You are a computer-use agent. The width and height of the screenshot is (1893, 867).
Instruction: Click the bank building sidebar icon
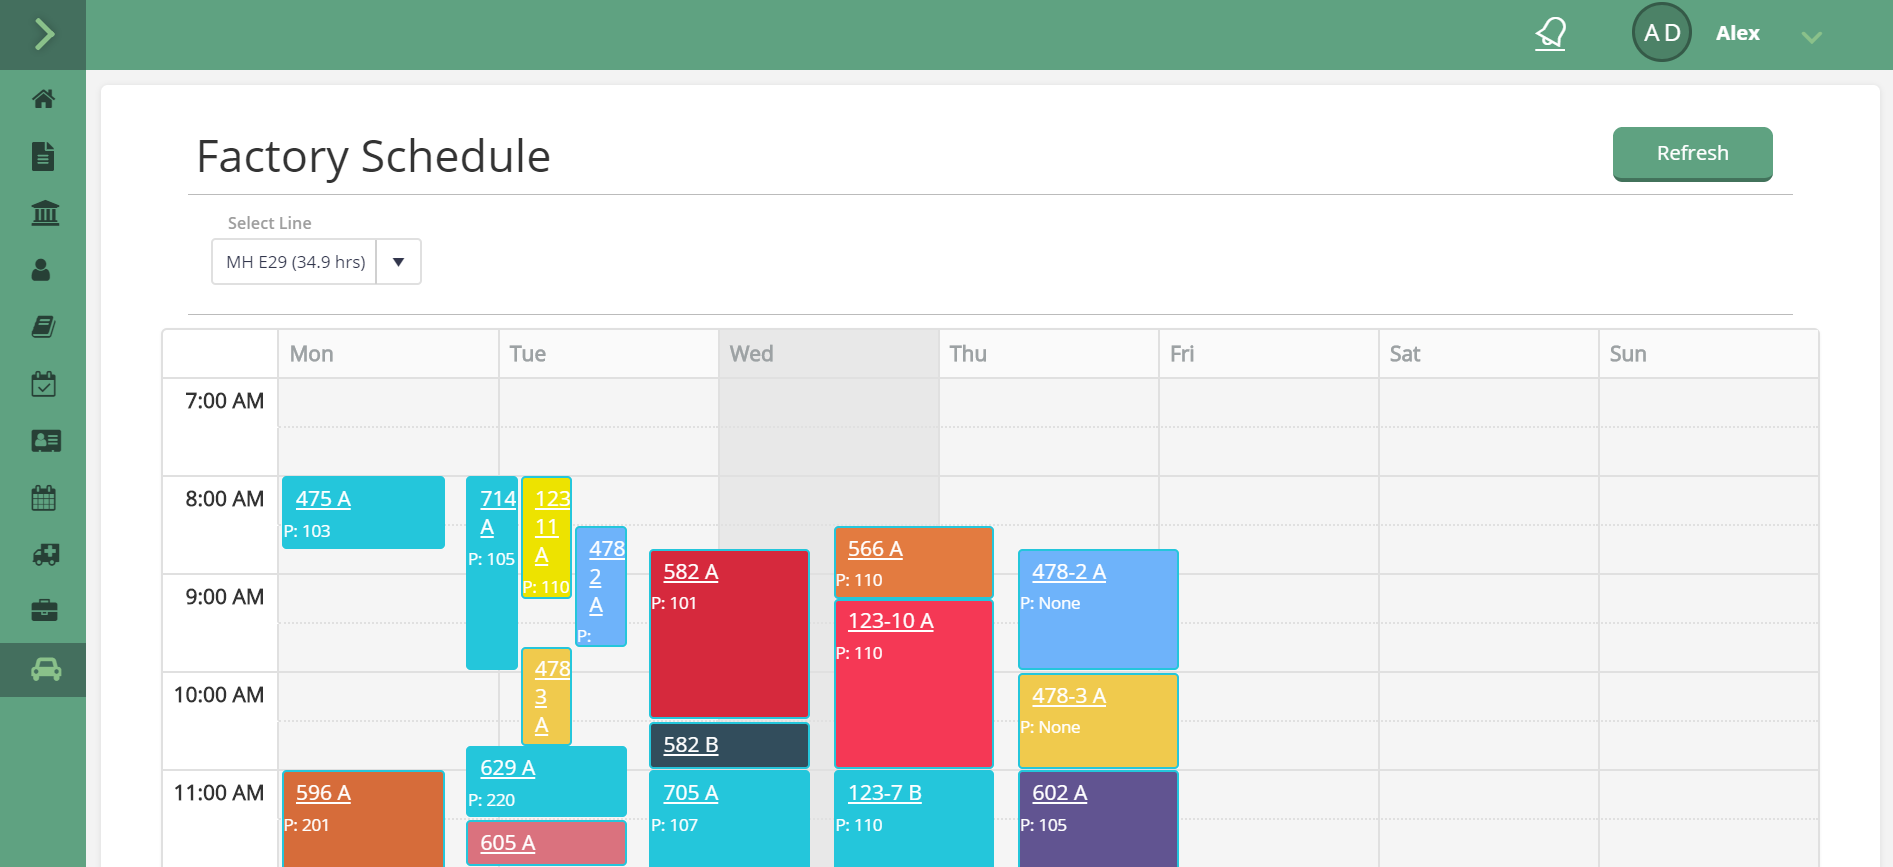pos(45,213)
